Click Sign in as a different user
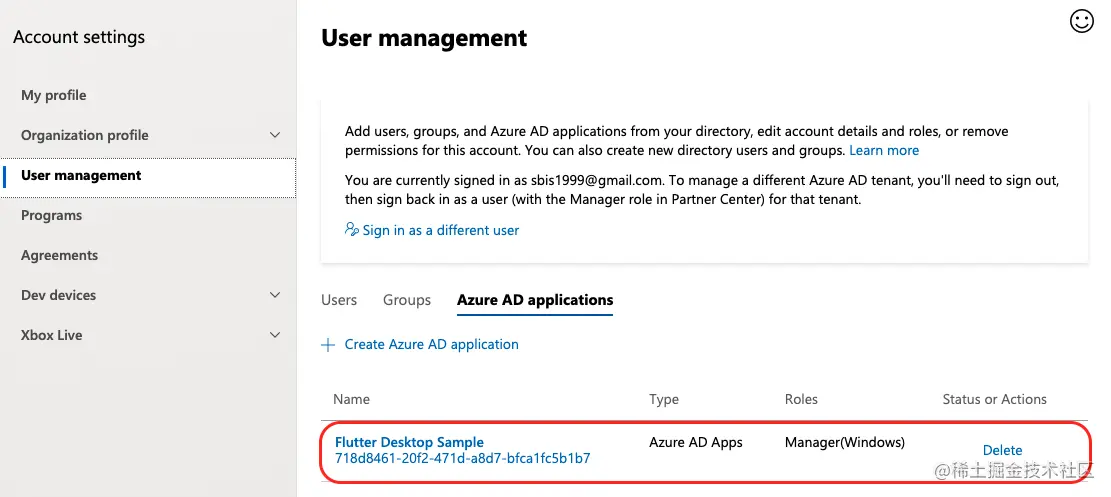 coord(441,230)
